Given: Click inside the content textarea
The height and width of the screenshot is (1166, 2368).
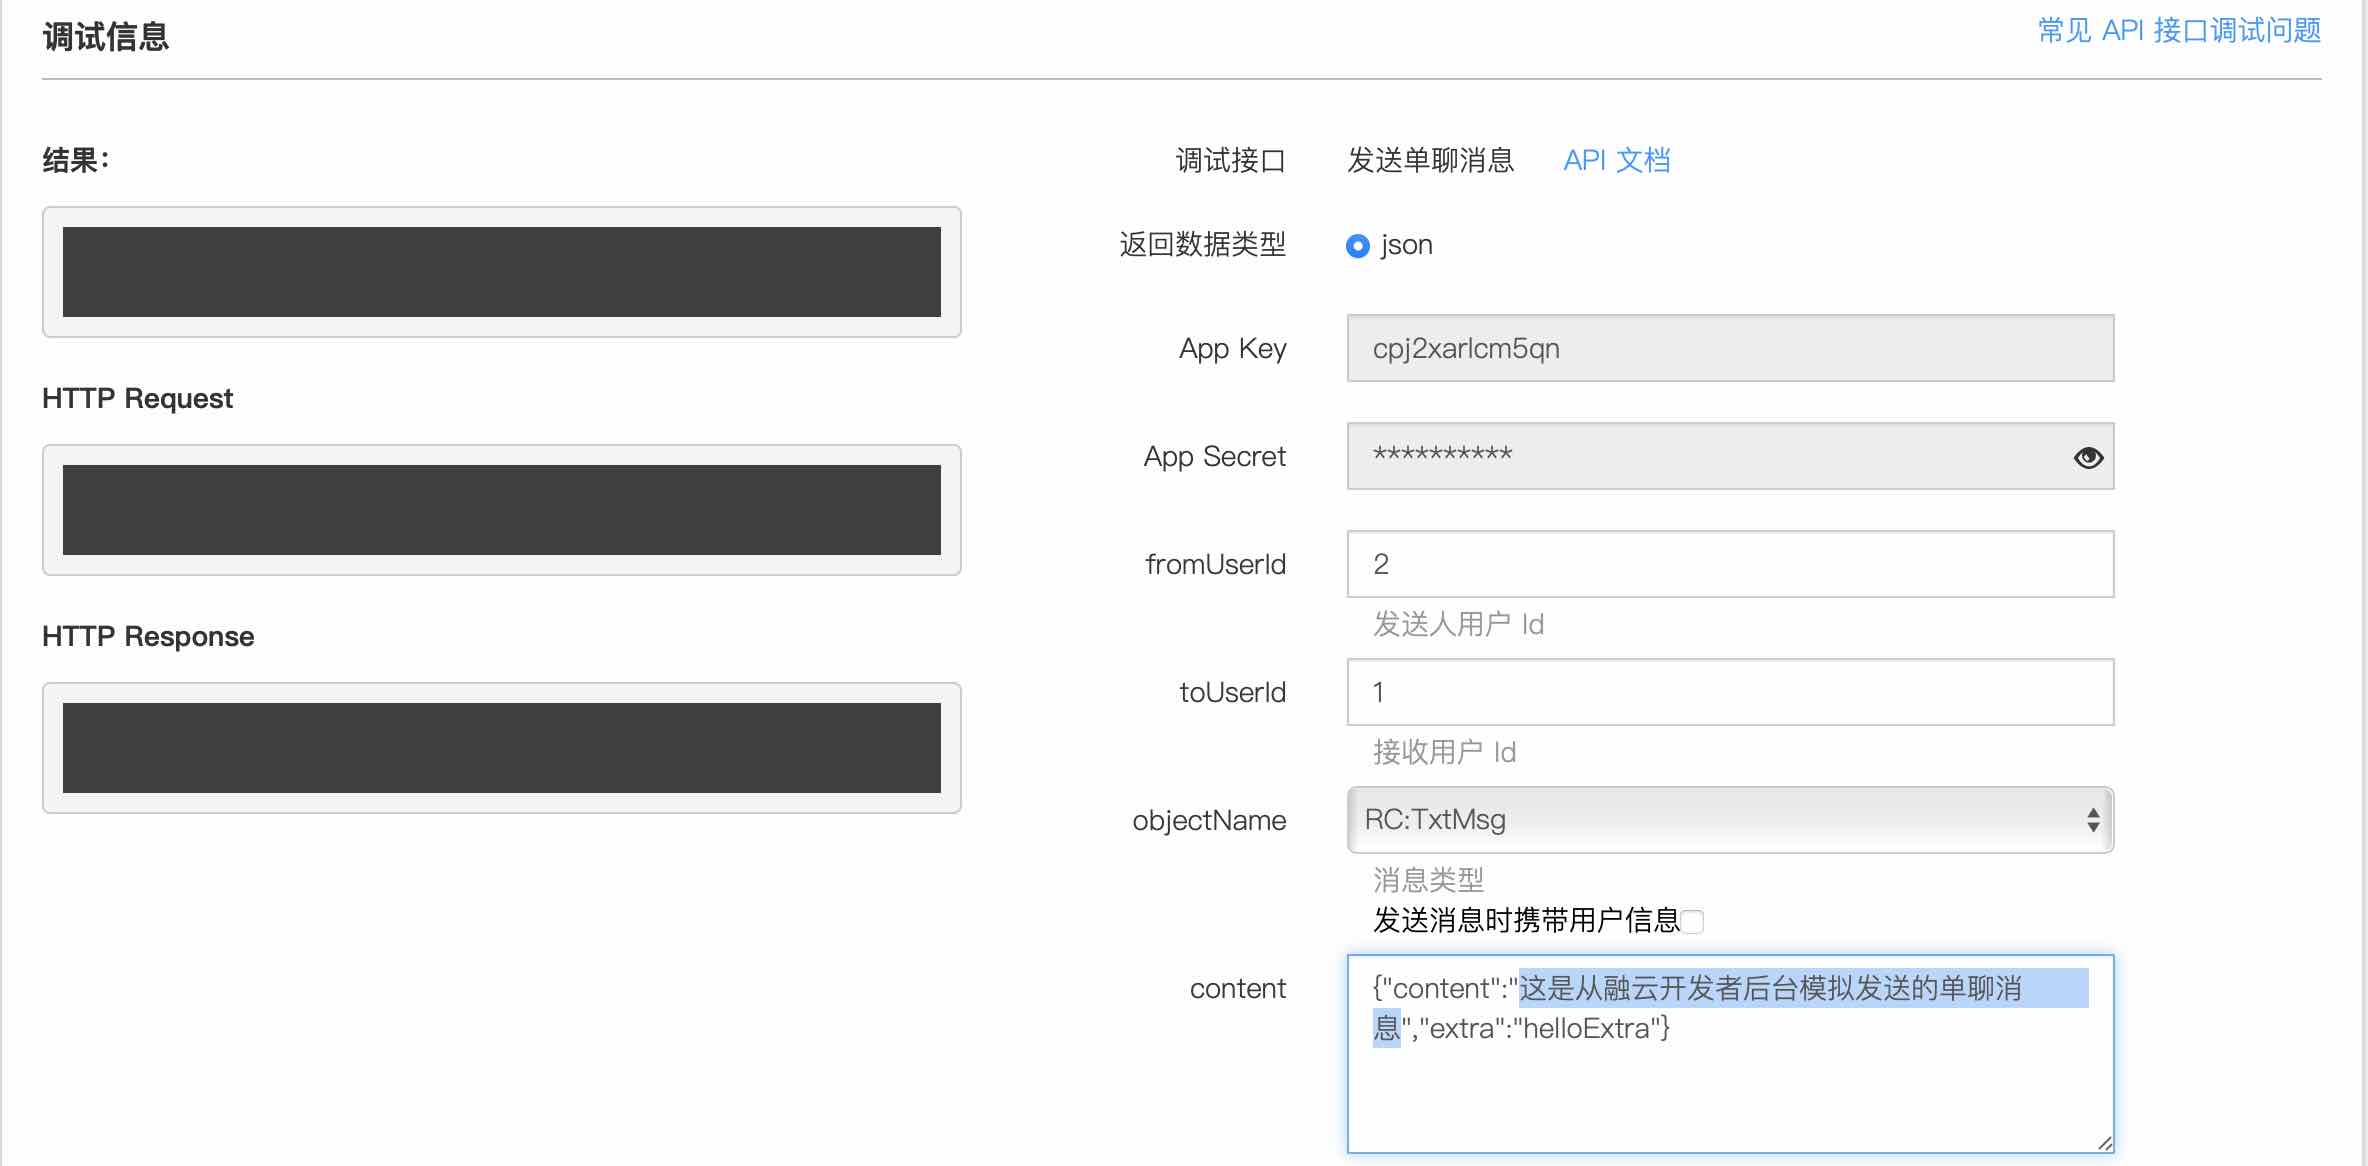Looking at the screenshot, I should click(x=1730, y=1090).
